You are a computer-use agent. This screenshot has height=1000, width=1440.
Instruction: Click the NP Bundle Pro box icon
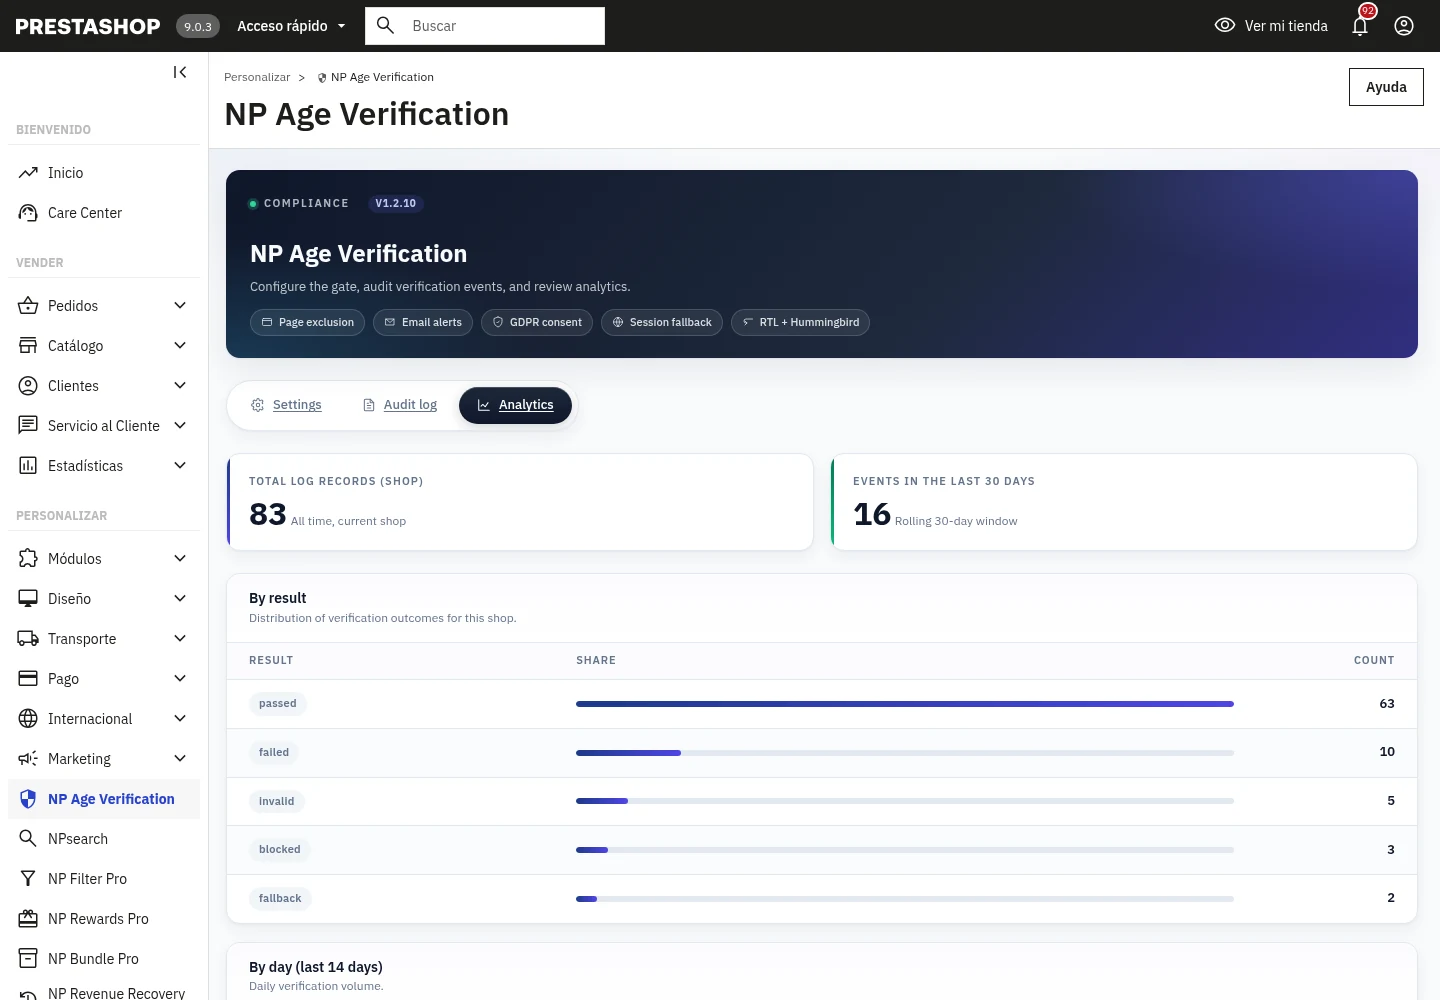28,959
